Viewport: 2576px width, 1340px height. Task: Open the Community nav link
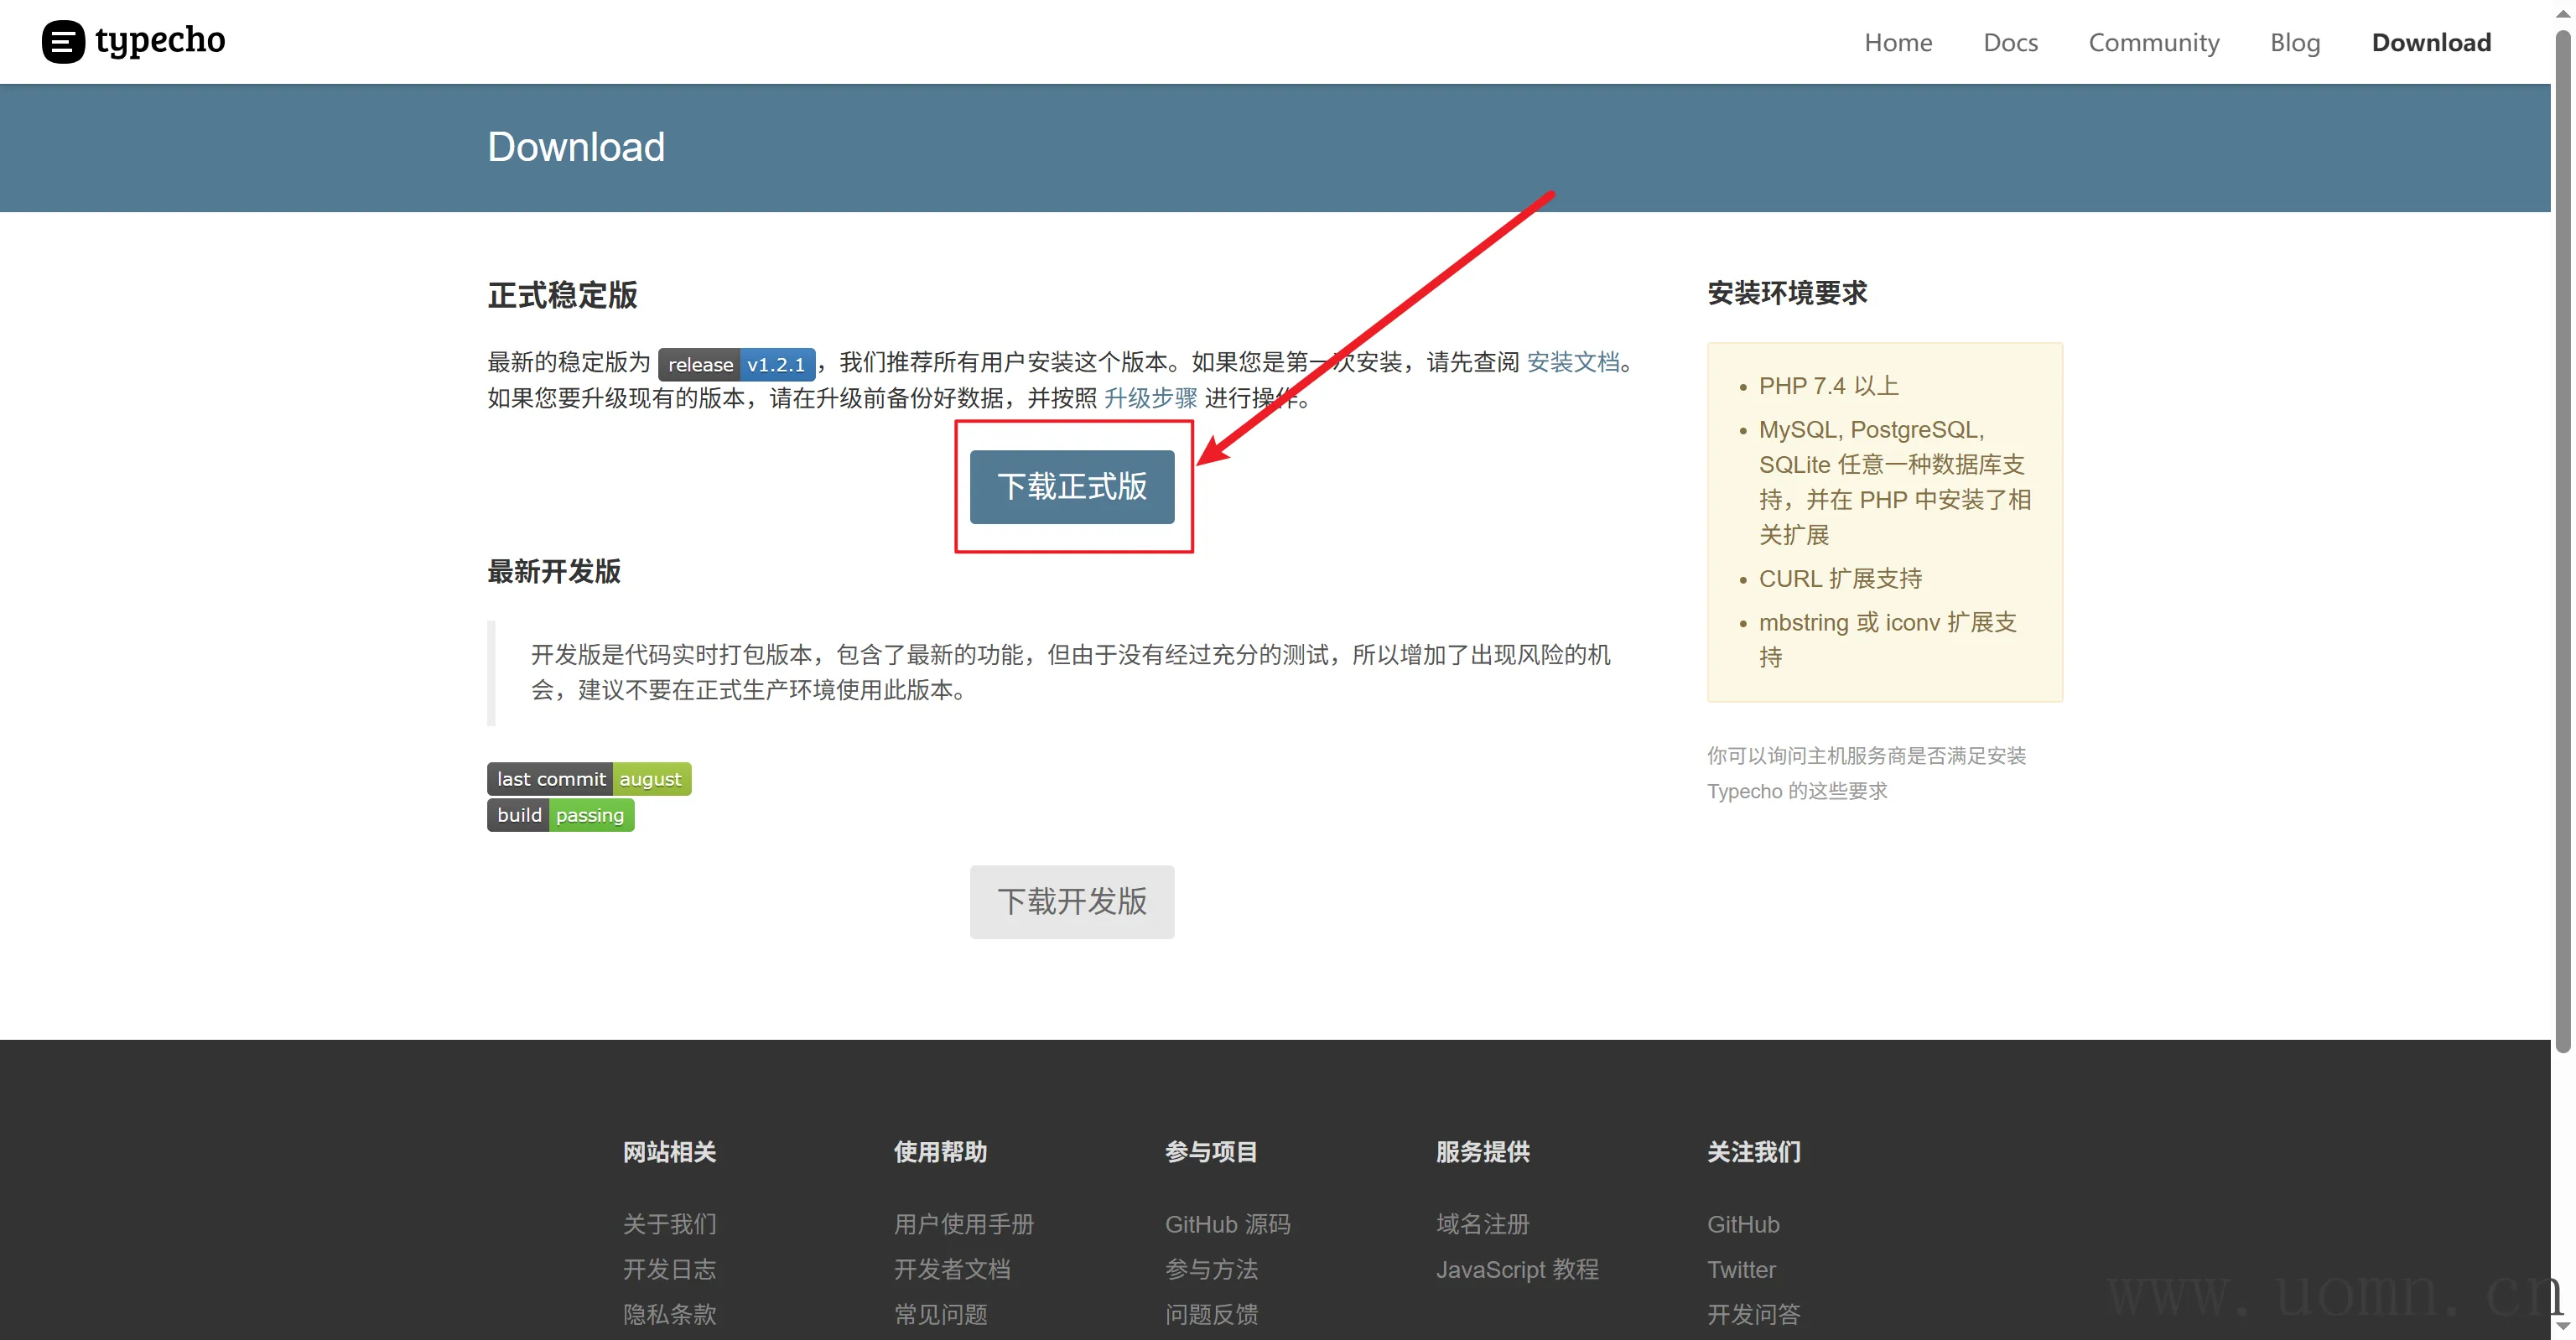pyautogui.click(x=2153, y=42)
